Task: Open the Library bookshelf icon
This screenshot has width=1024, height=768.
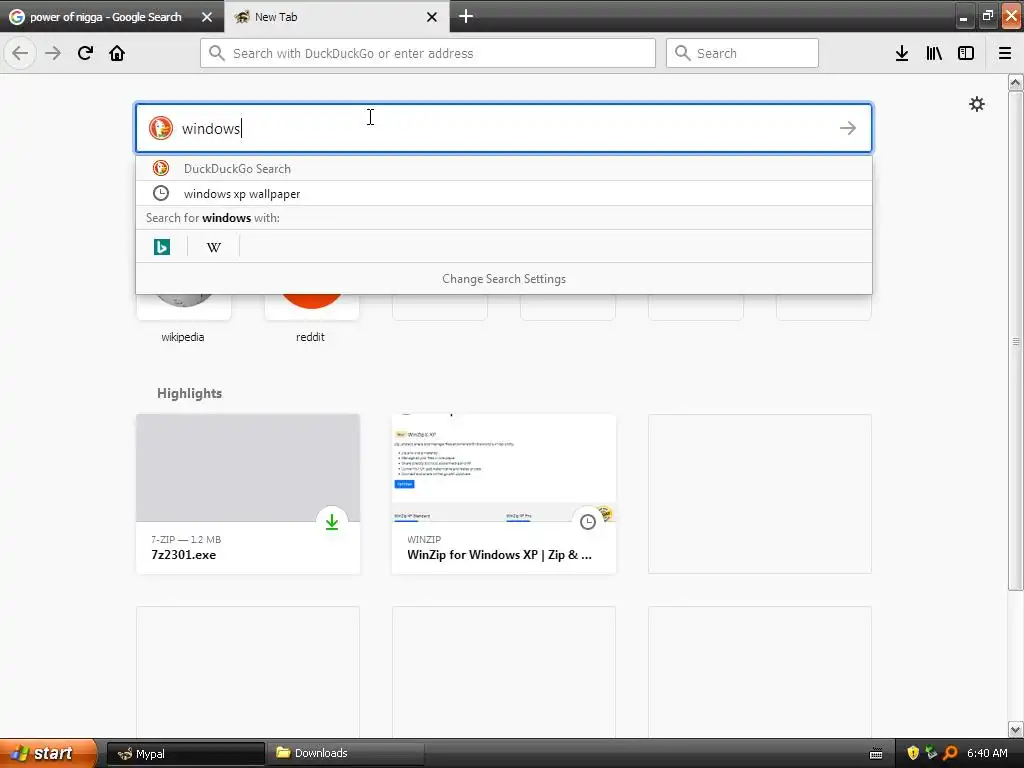Action: 934,53
